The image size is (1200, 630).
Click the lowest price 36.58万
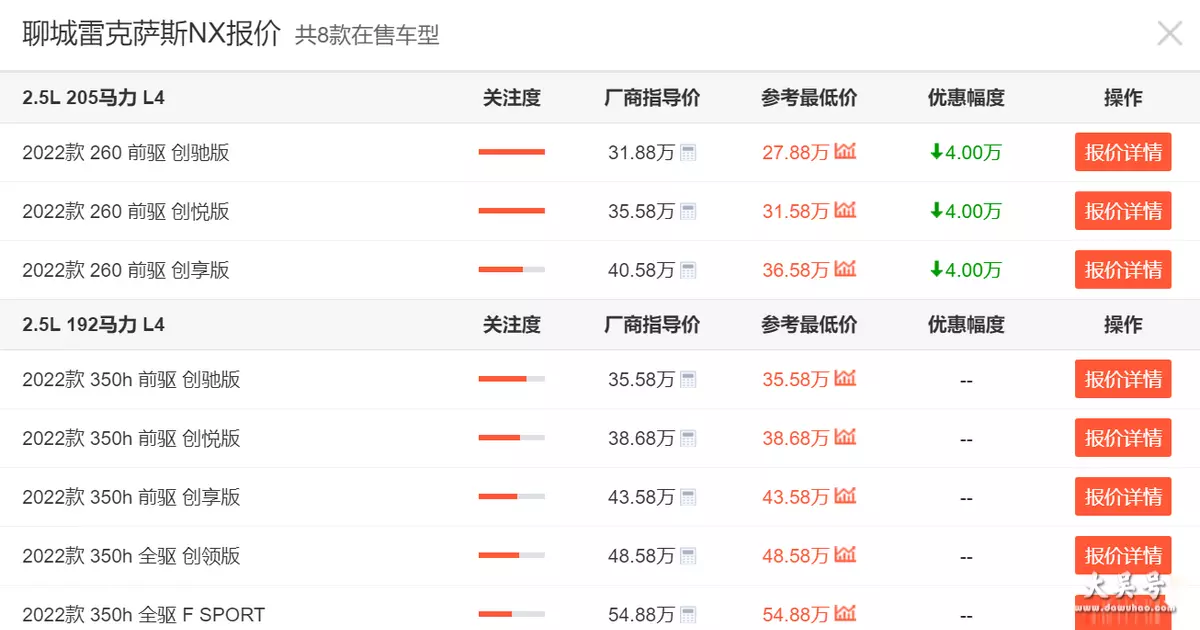coord(796,271)
